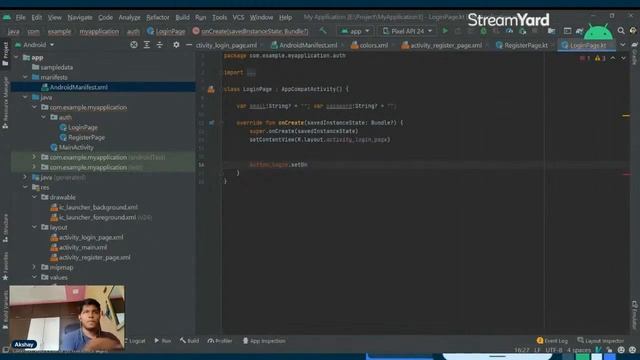Expand the mipmap folder
Screen dimensions: 640x360
pyautogui.click(x=35, y=267)
